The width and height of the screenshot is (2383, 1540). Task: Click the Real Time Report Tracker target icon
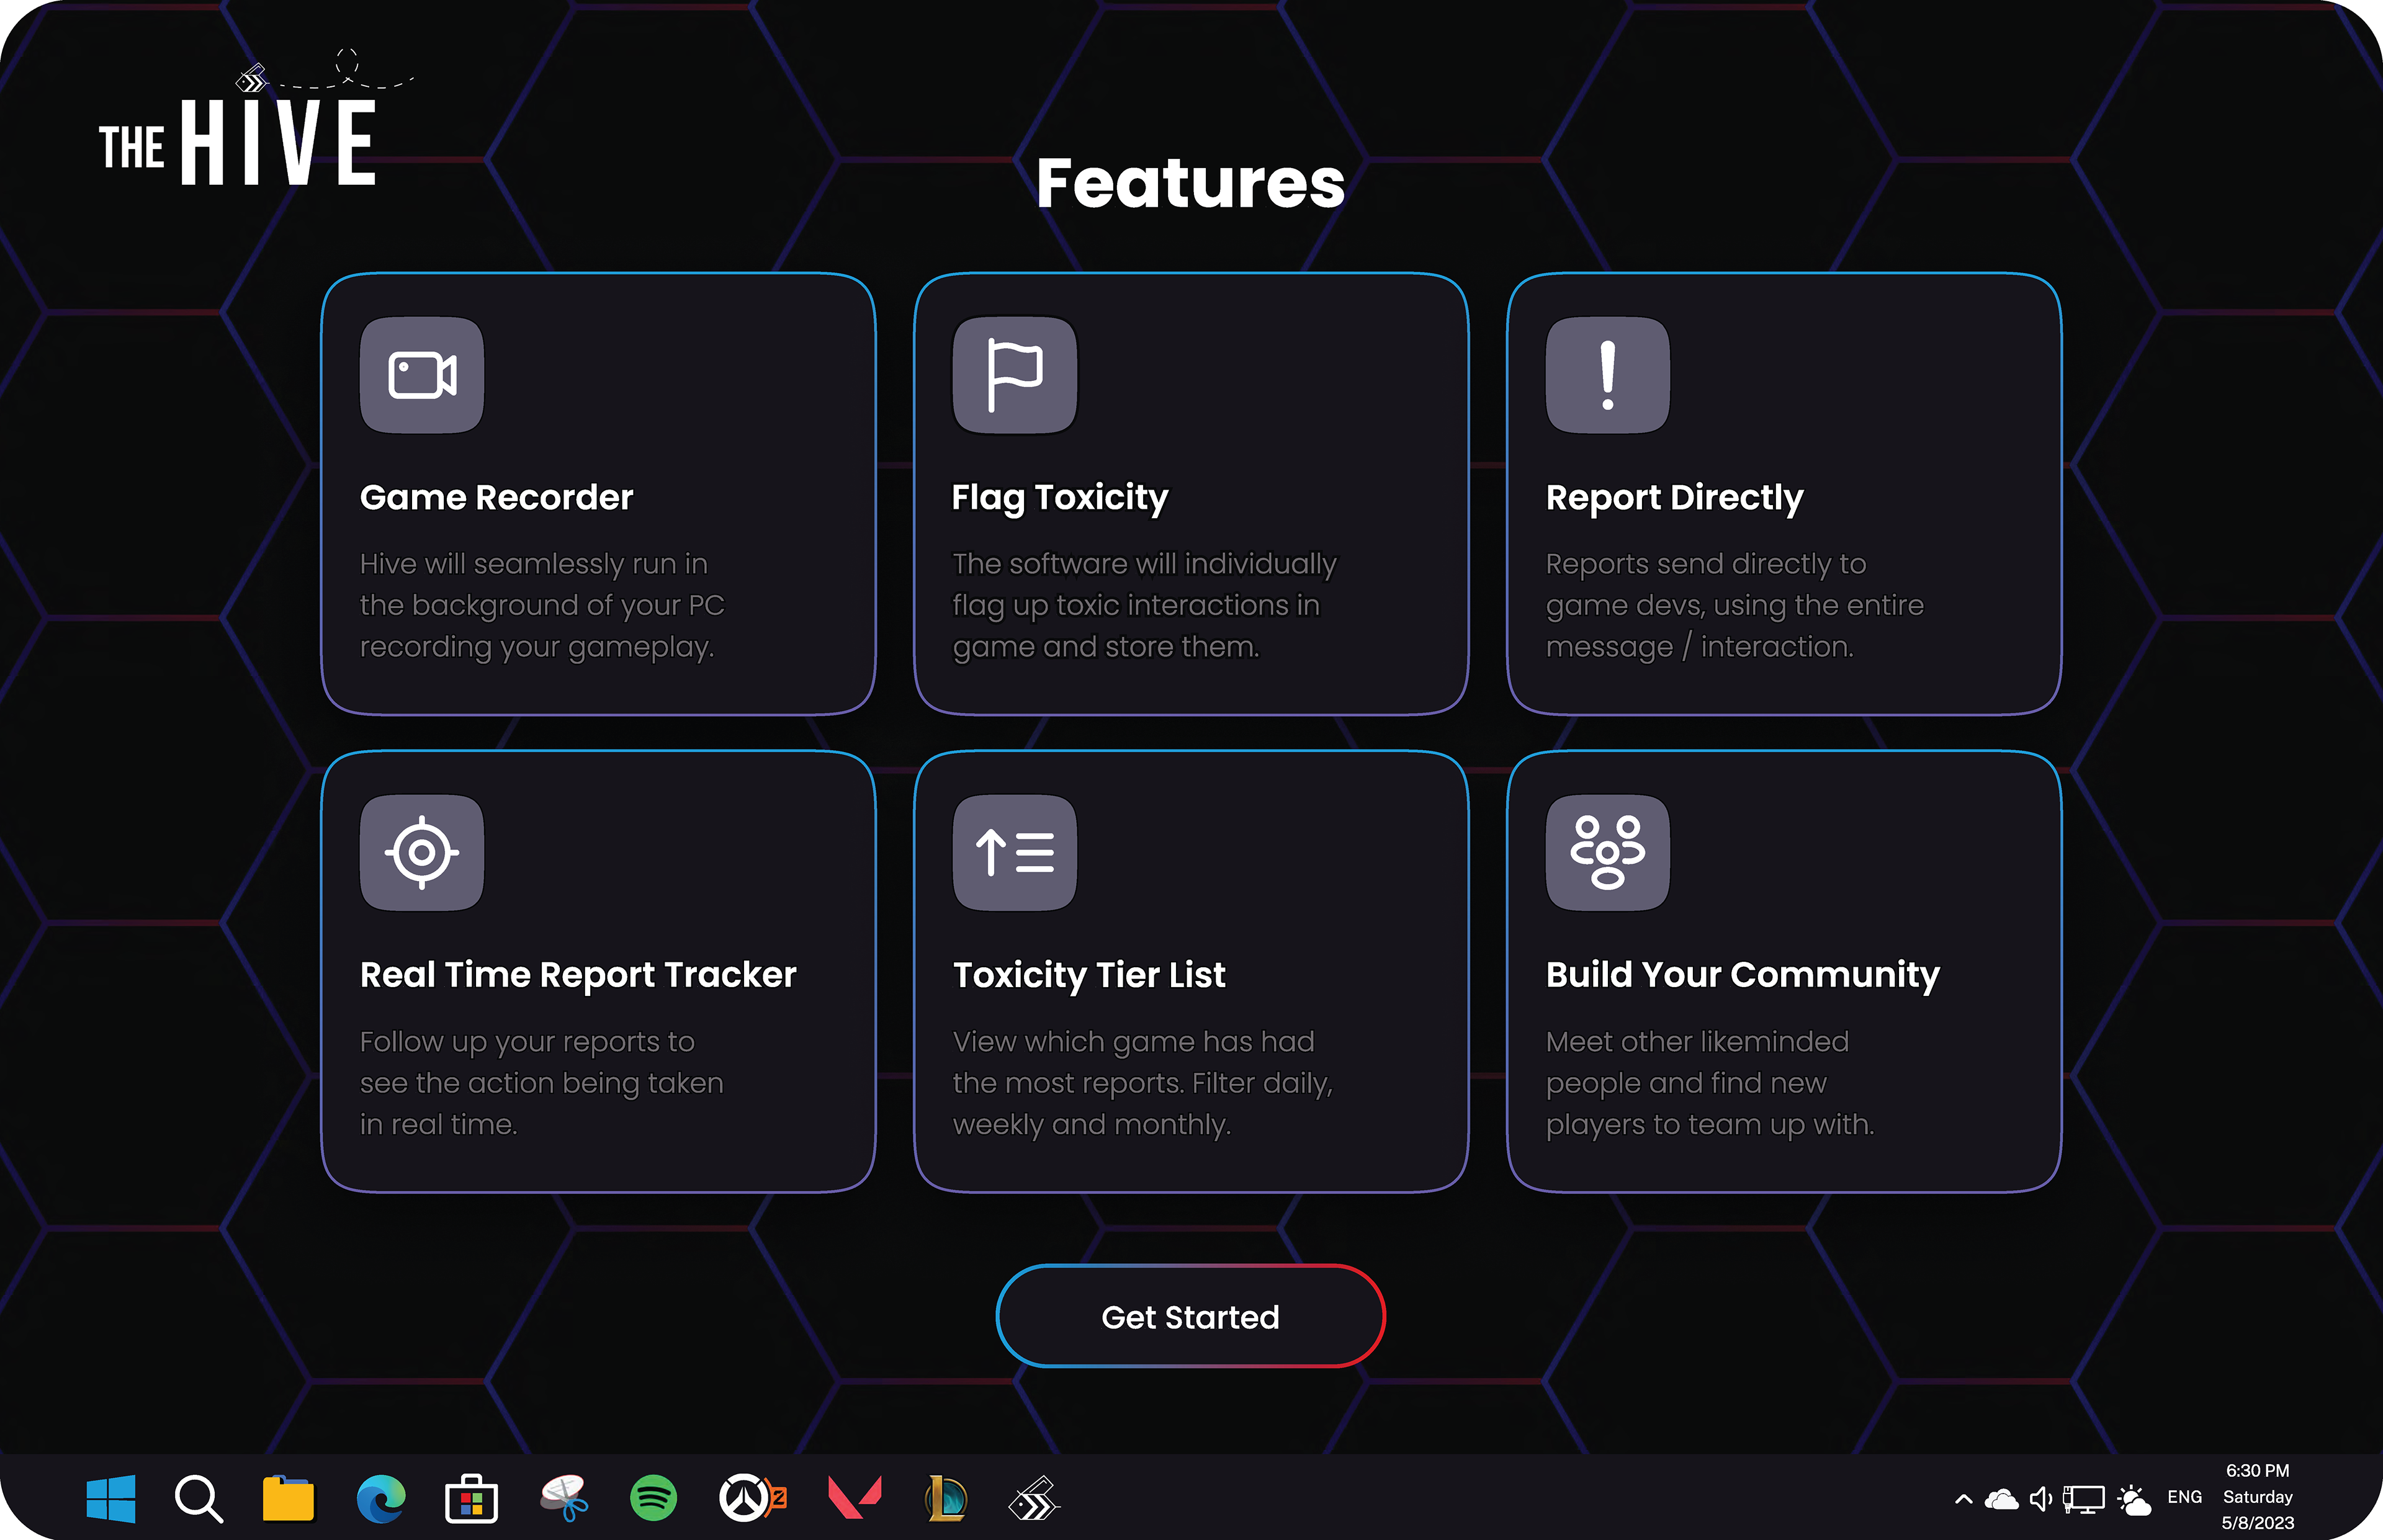pos(422,853)
